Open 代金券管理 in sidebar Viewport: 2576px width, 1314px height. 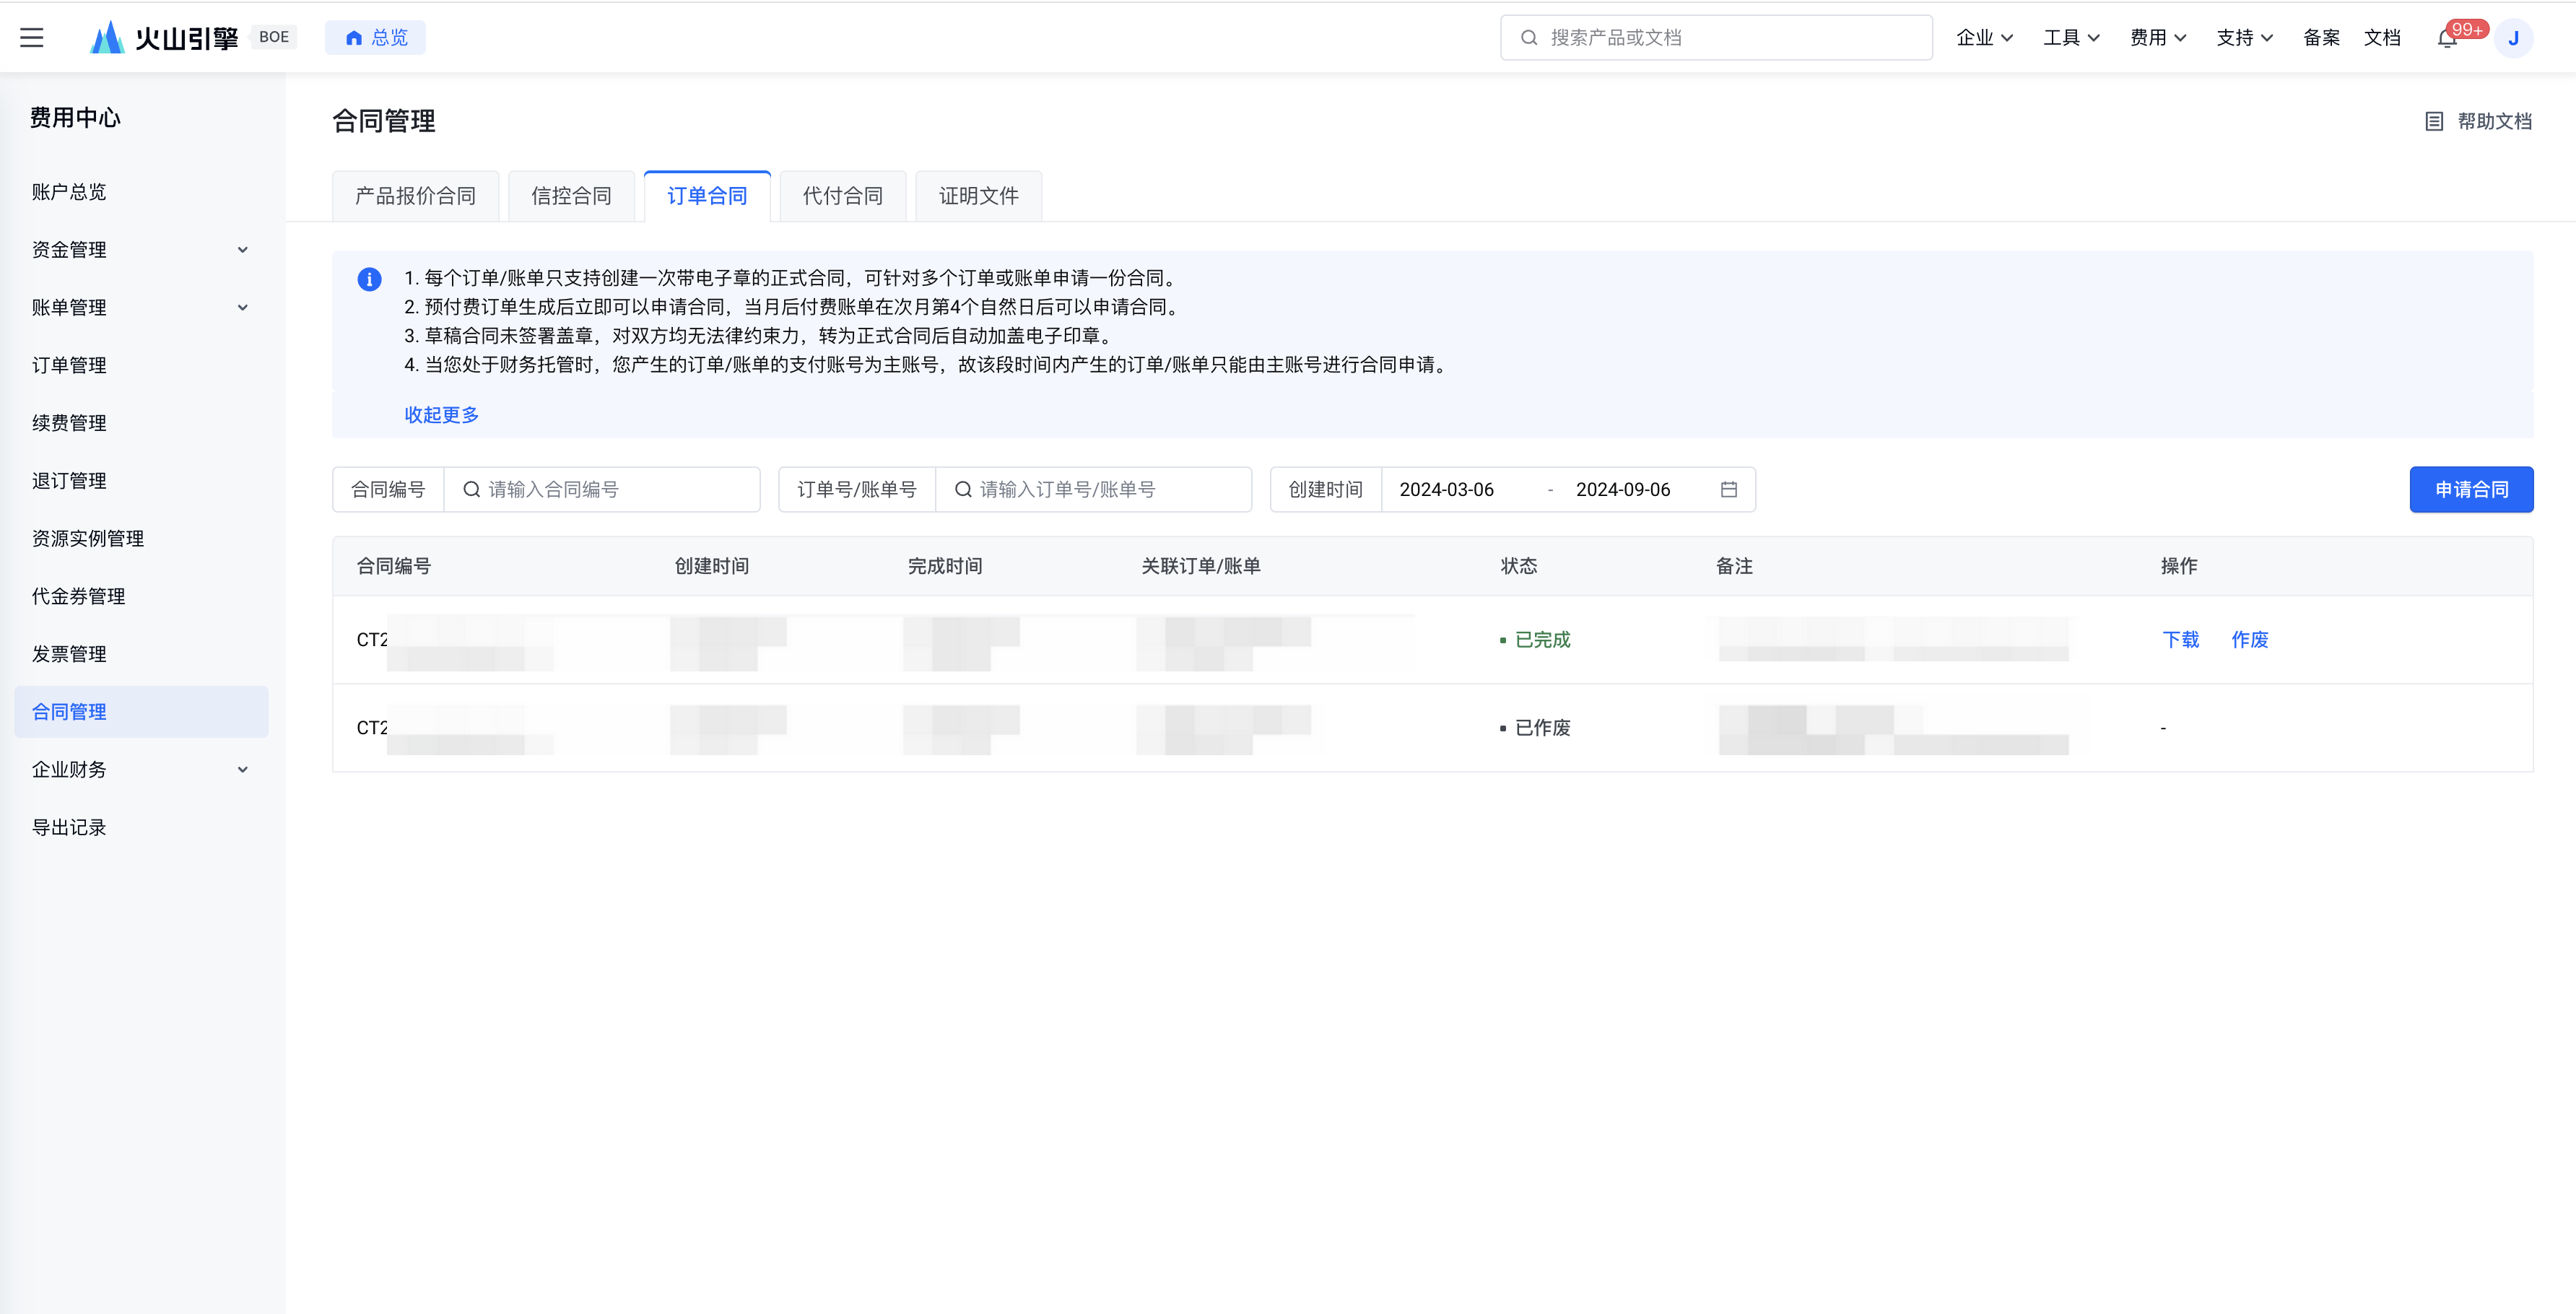click(x=78, y=596)
